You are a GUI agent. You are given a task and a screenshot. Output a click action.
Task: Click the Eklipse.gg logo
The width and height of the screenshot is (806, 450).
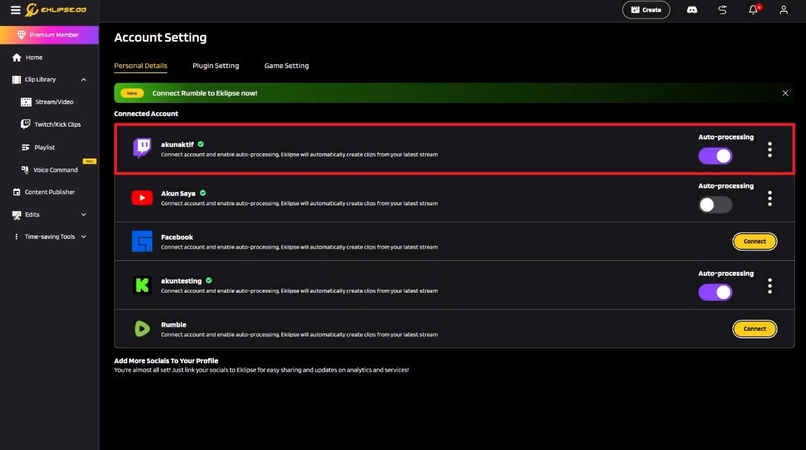click(x=57, y=10)
